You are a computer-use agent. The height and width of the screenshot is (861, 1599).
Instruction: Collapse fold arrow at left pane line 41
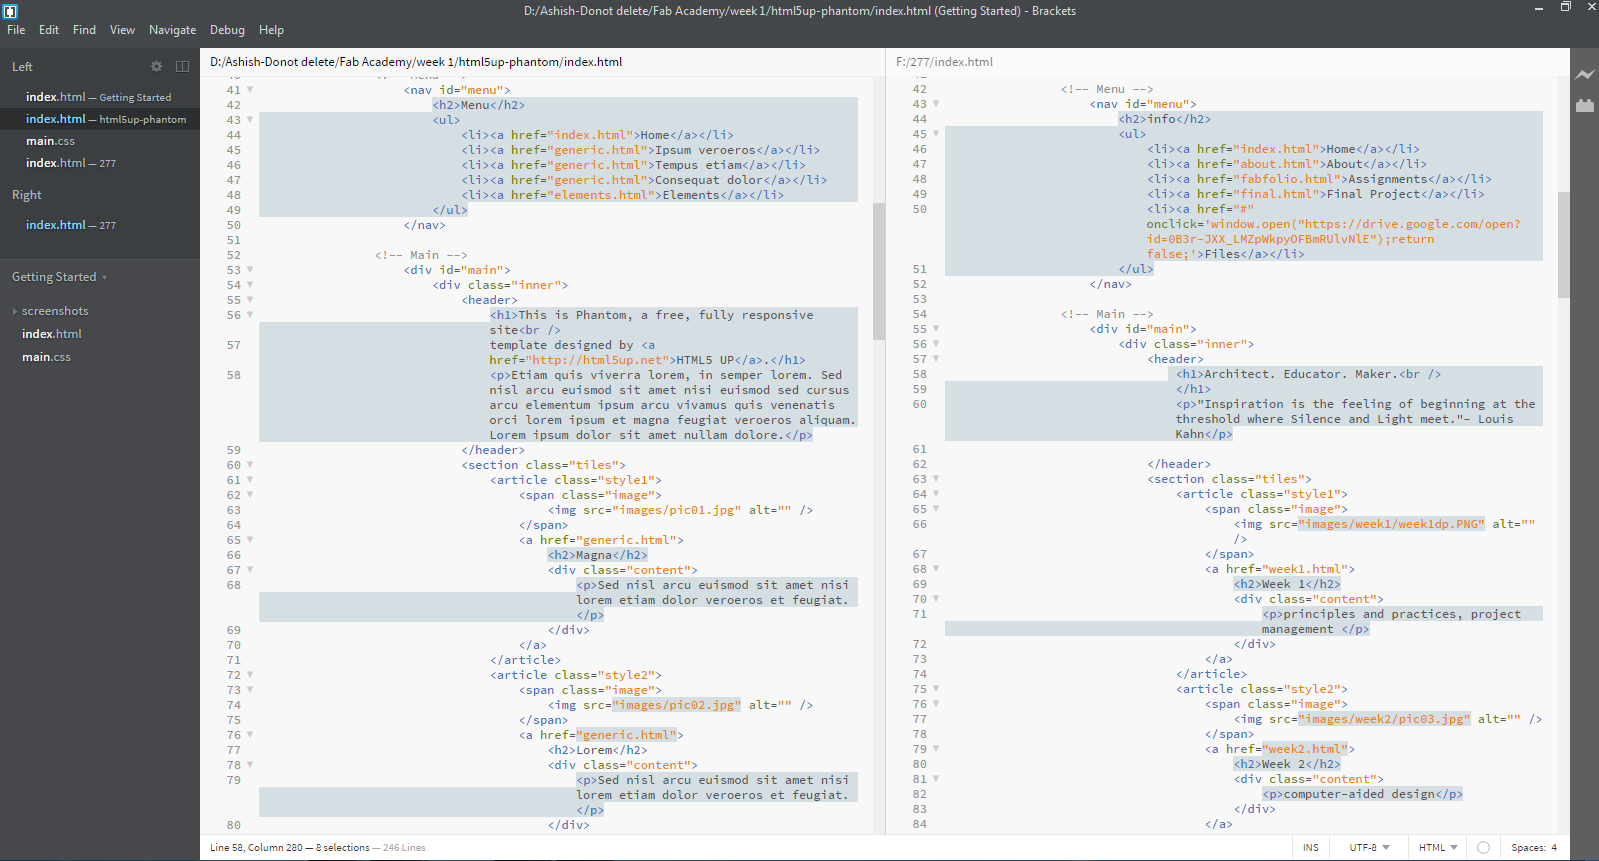click(x=250, y=90)
